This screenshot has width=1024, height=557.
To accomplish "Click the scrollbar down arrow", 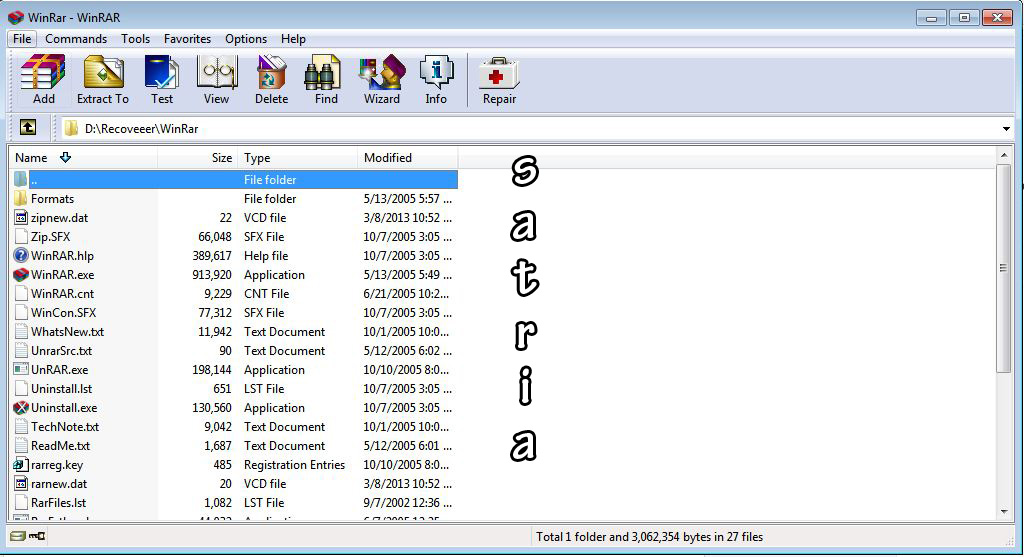I will [x=1004, y=512].
